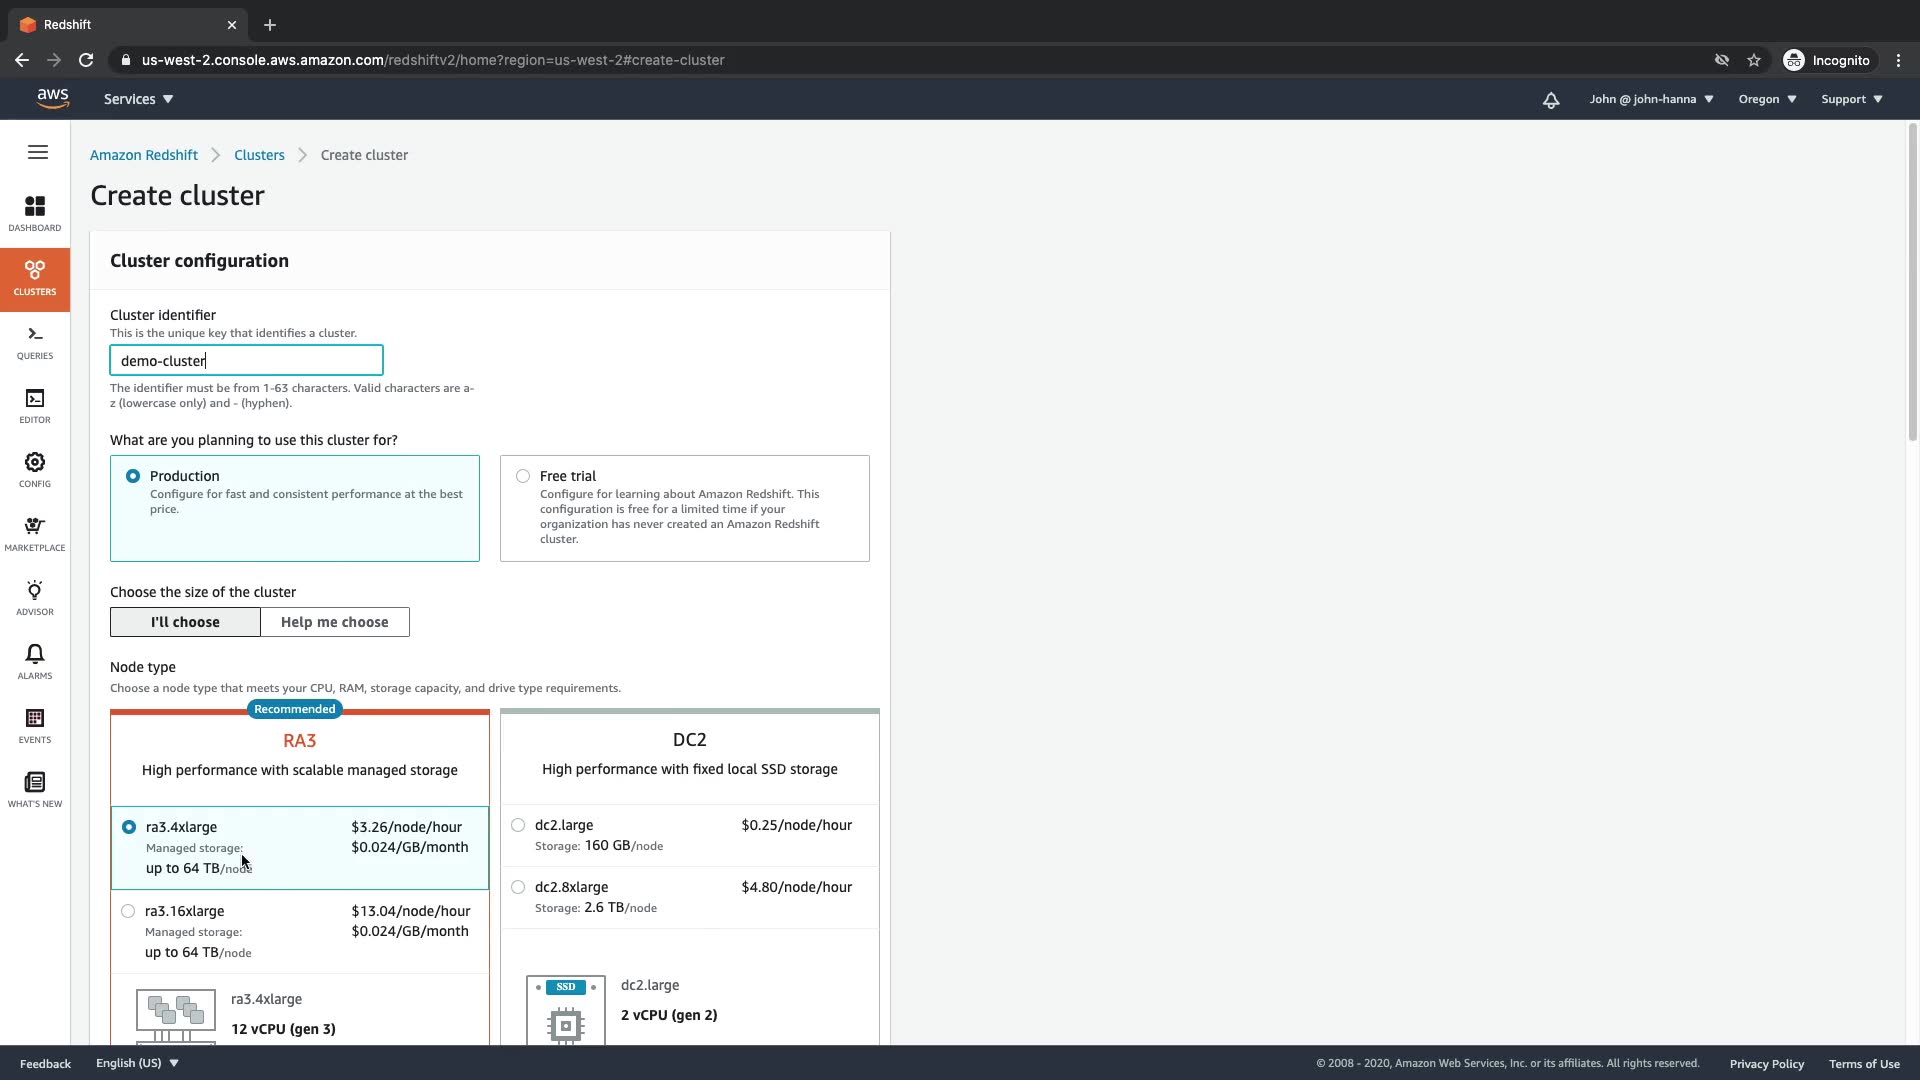
Task: Open the Alarms bell sidebar icon
Action: point(35,661)
